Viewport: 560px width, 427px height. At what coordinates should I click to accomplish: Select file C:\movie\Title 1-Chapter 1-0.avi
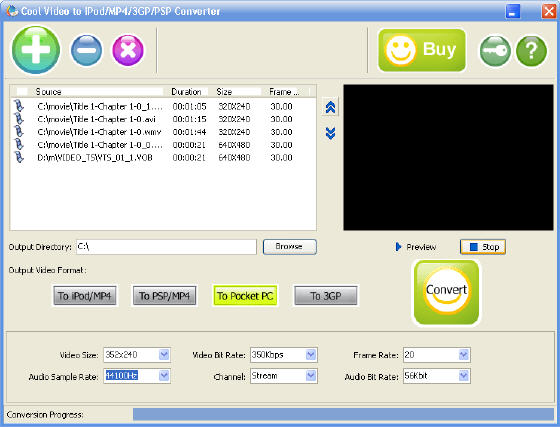(96, 119)
